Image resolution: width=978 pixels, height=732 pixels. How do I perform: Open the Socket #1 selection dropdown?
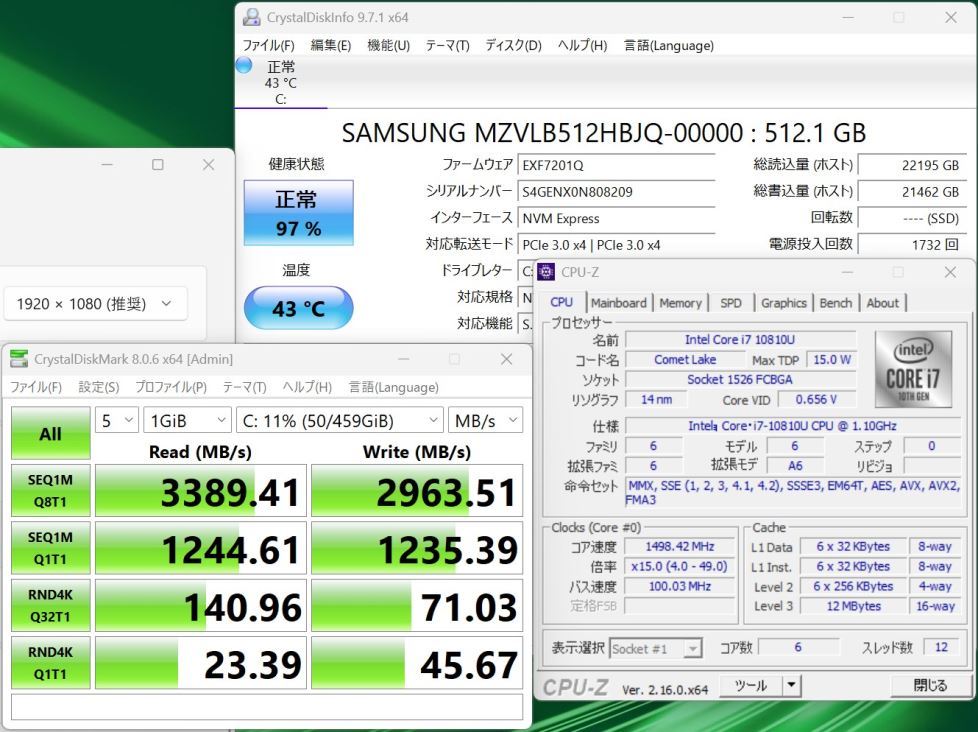click(x=656, y=648)
